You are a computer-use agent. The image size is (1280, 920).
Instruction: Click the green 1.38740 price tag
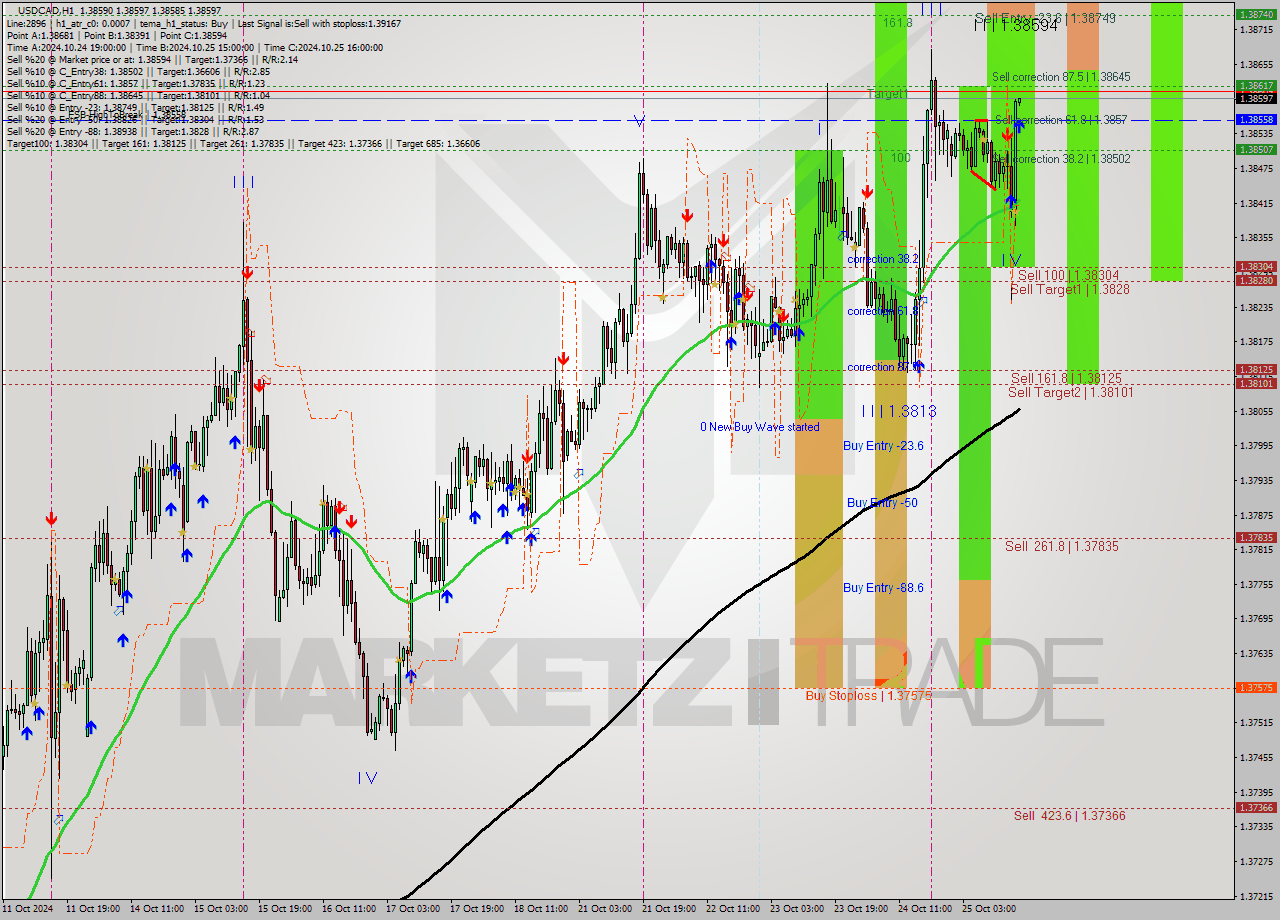[1255, 15]
